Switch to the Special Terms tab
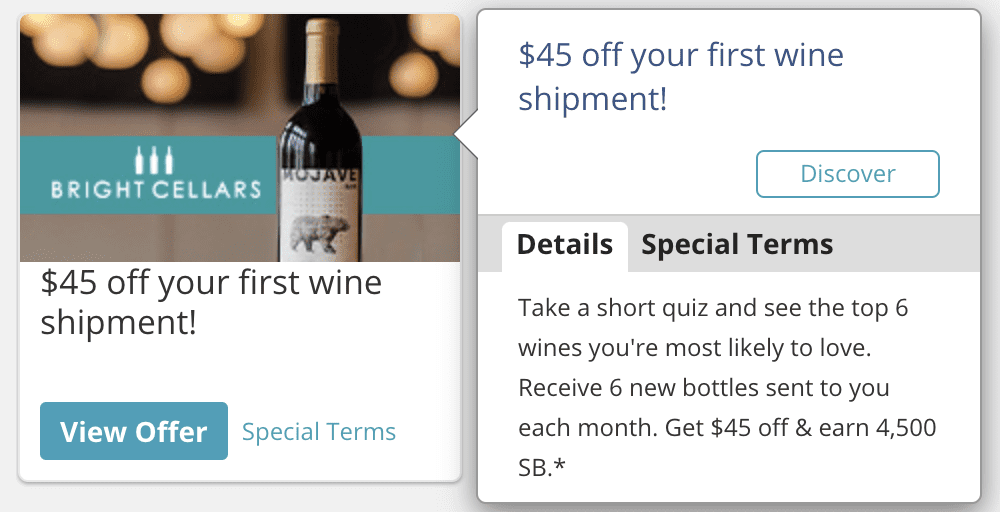Image resolution: width=1000 pixels, height=512 pixels. point(737,245)
